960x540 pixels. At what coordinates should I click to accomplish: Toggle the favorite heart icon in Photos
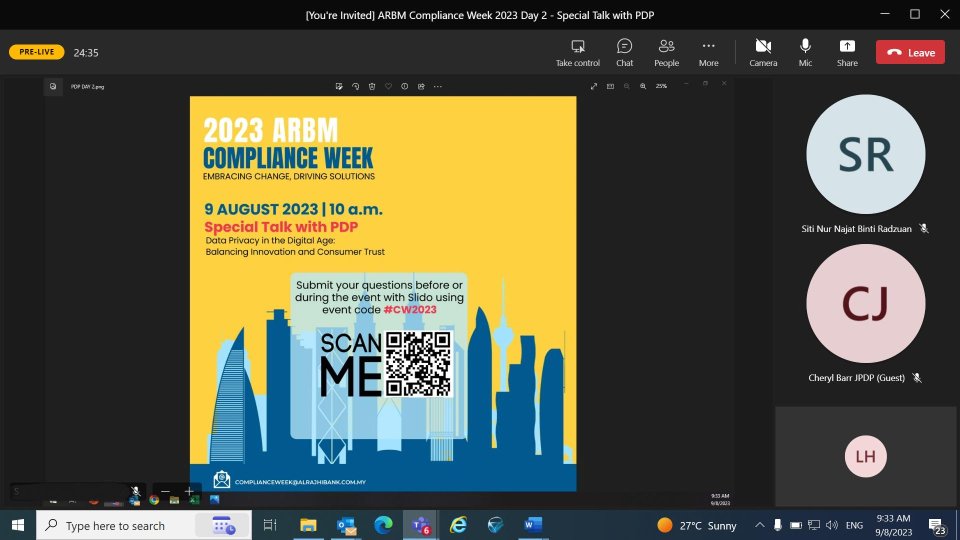click(x=388, y=86)
